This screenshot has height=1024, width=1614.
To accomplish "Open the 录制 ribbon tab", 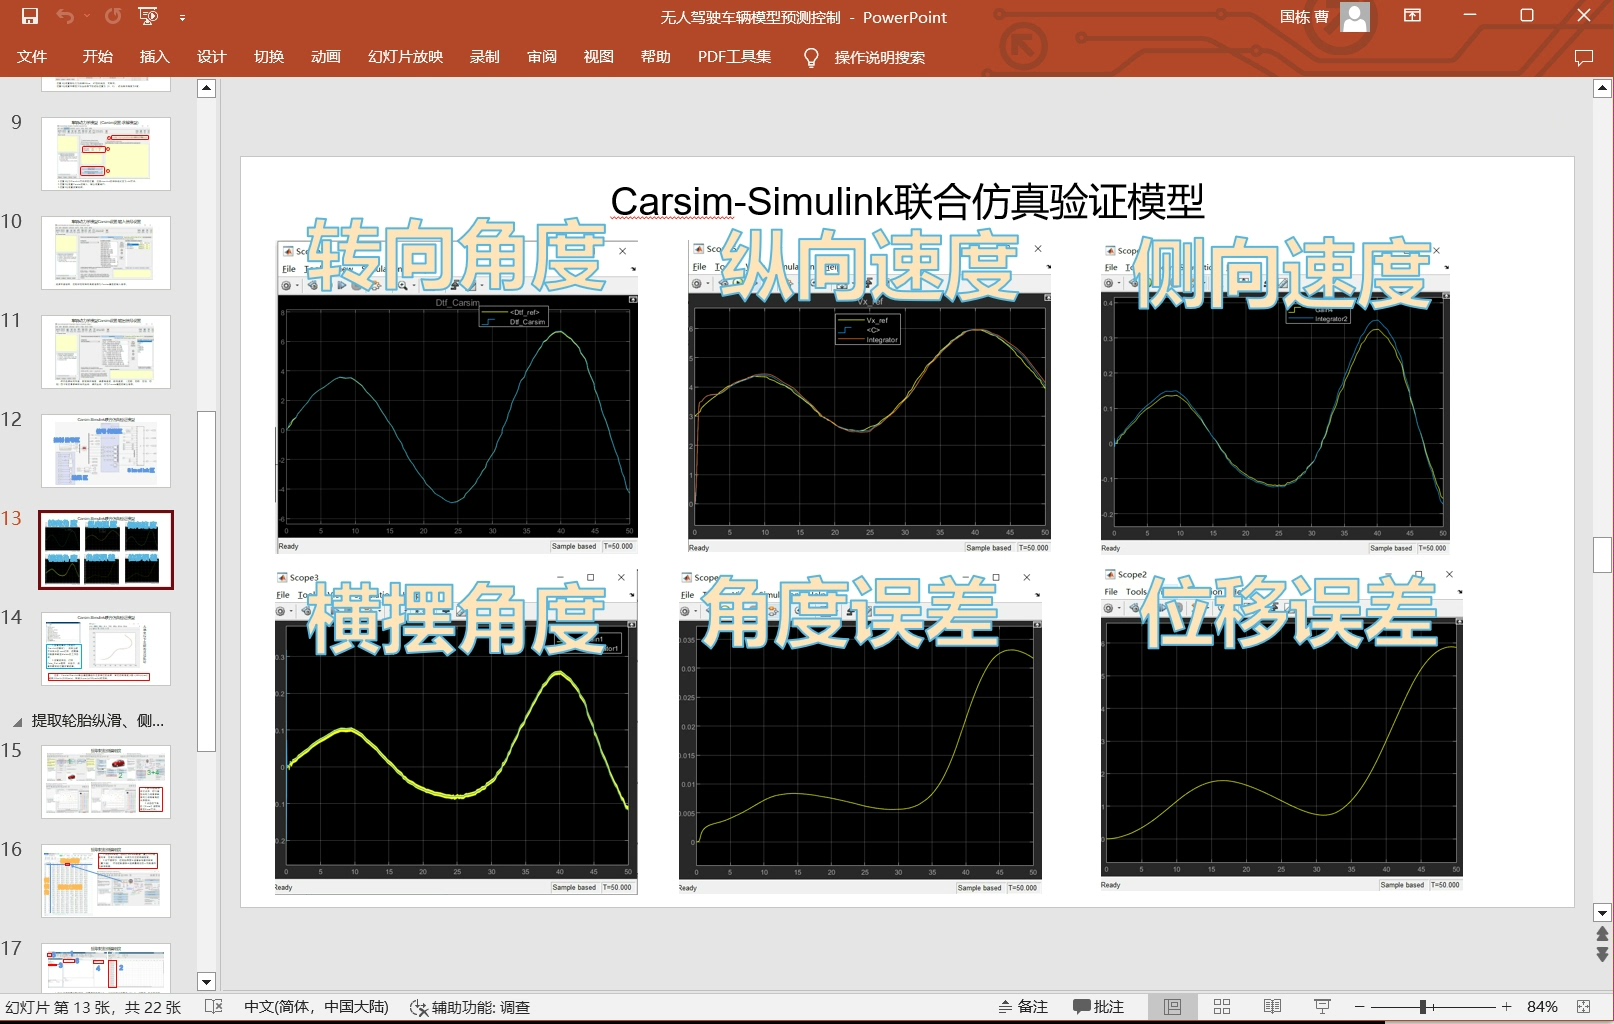I will point(485,57).
